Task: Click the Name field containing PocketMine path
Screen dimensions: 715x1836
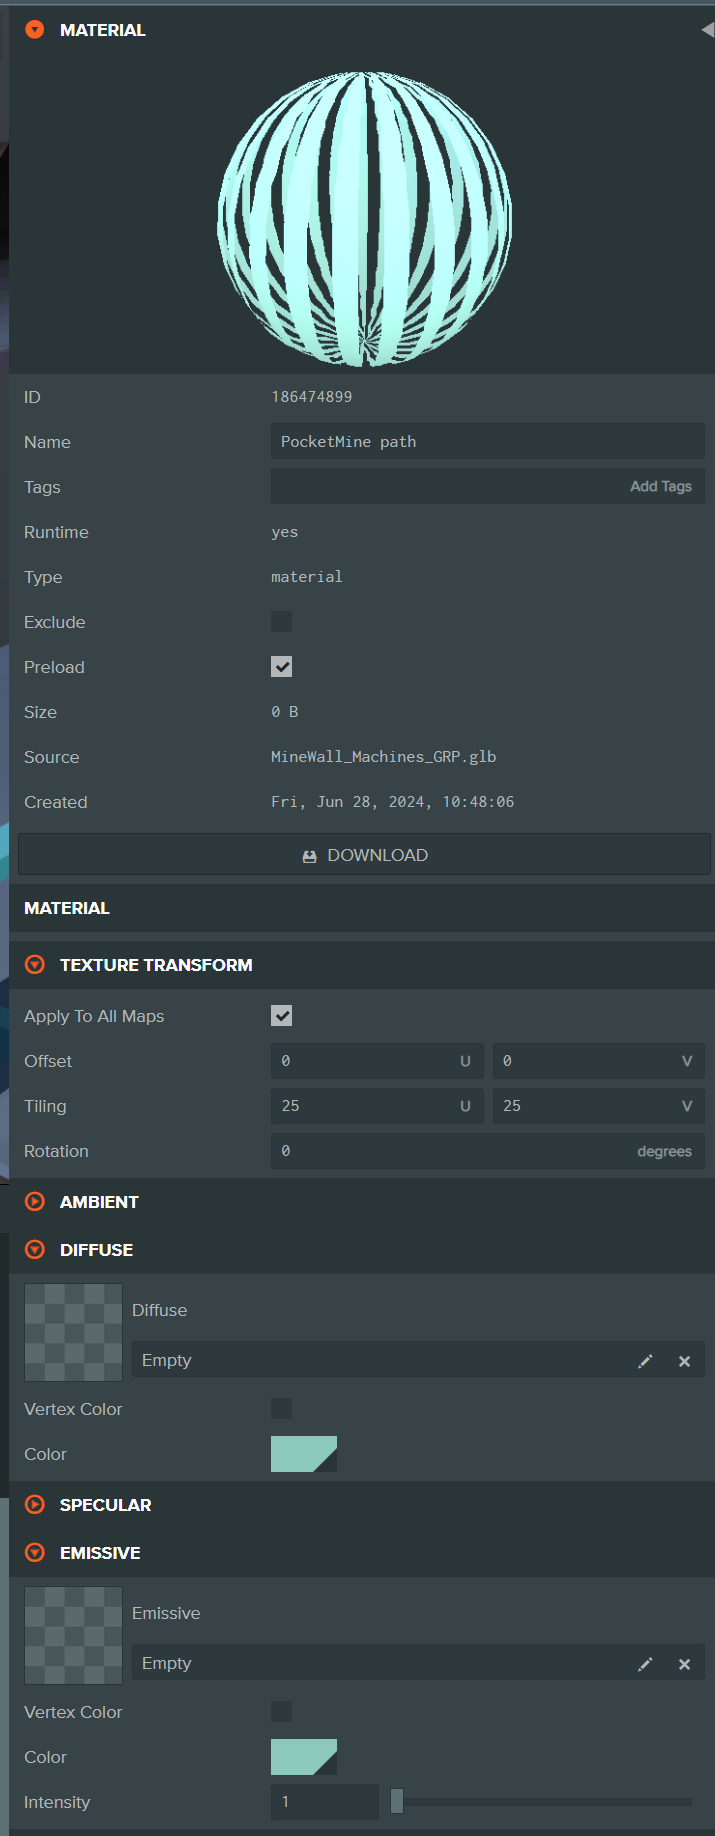Action: click(487, 442)
